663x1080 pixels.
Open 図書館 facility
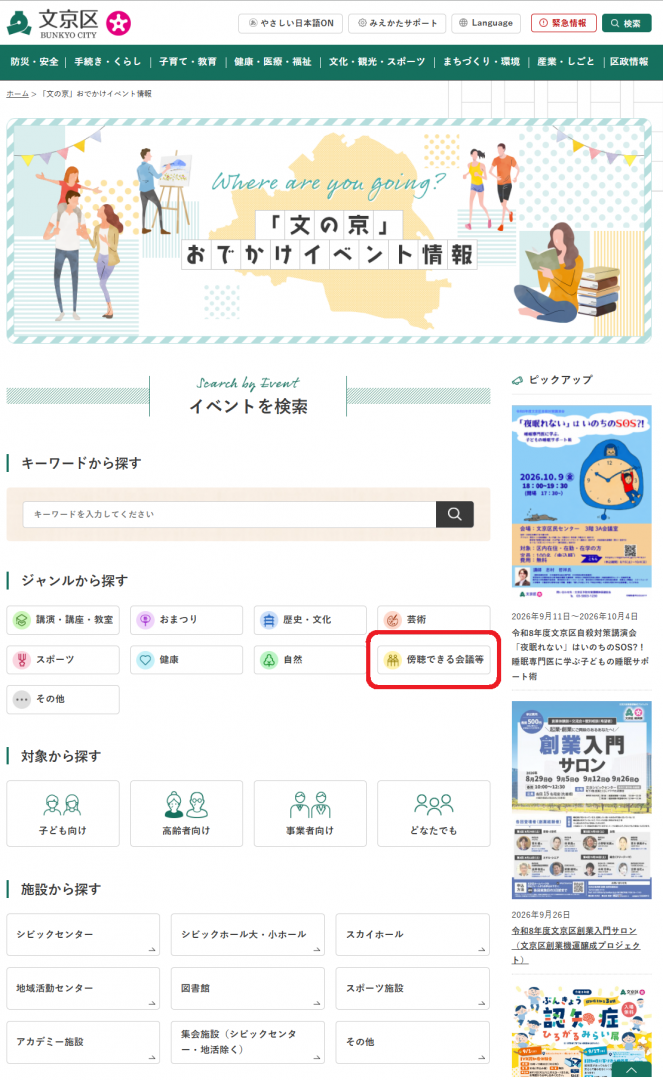click(248, 988)
